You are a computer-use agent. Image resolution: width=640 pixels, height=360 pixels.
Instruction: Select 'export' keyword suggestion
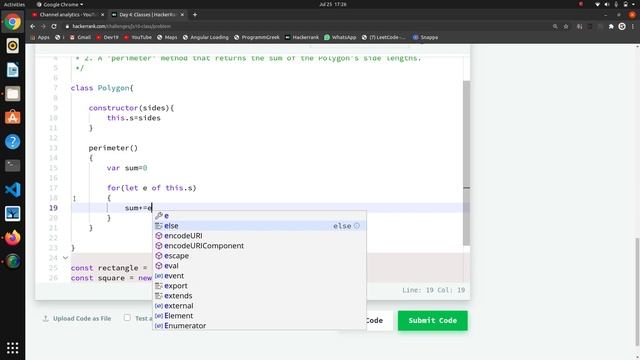pos(259,286)
